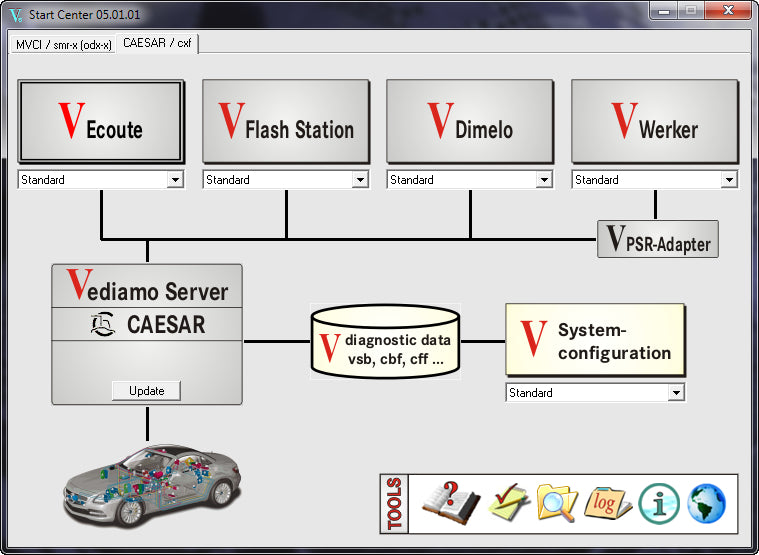
Task: Open the PSR-Adapter
Action: [x=657, y=240]
